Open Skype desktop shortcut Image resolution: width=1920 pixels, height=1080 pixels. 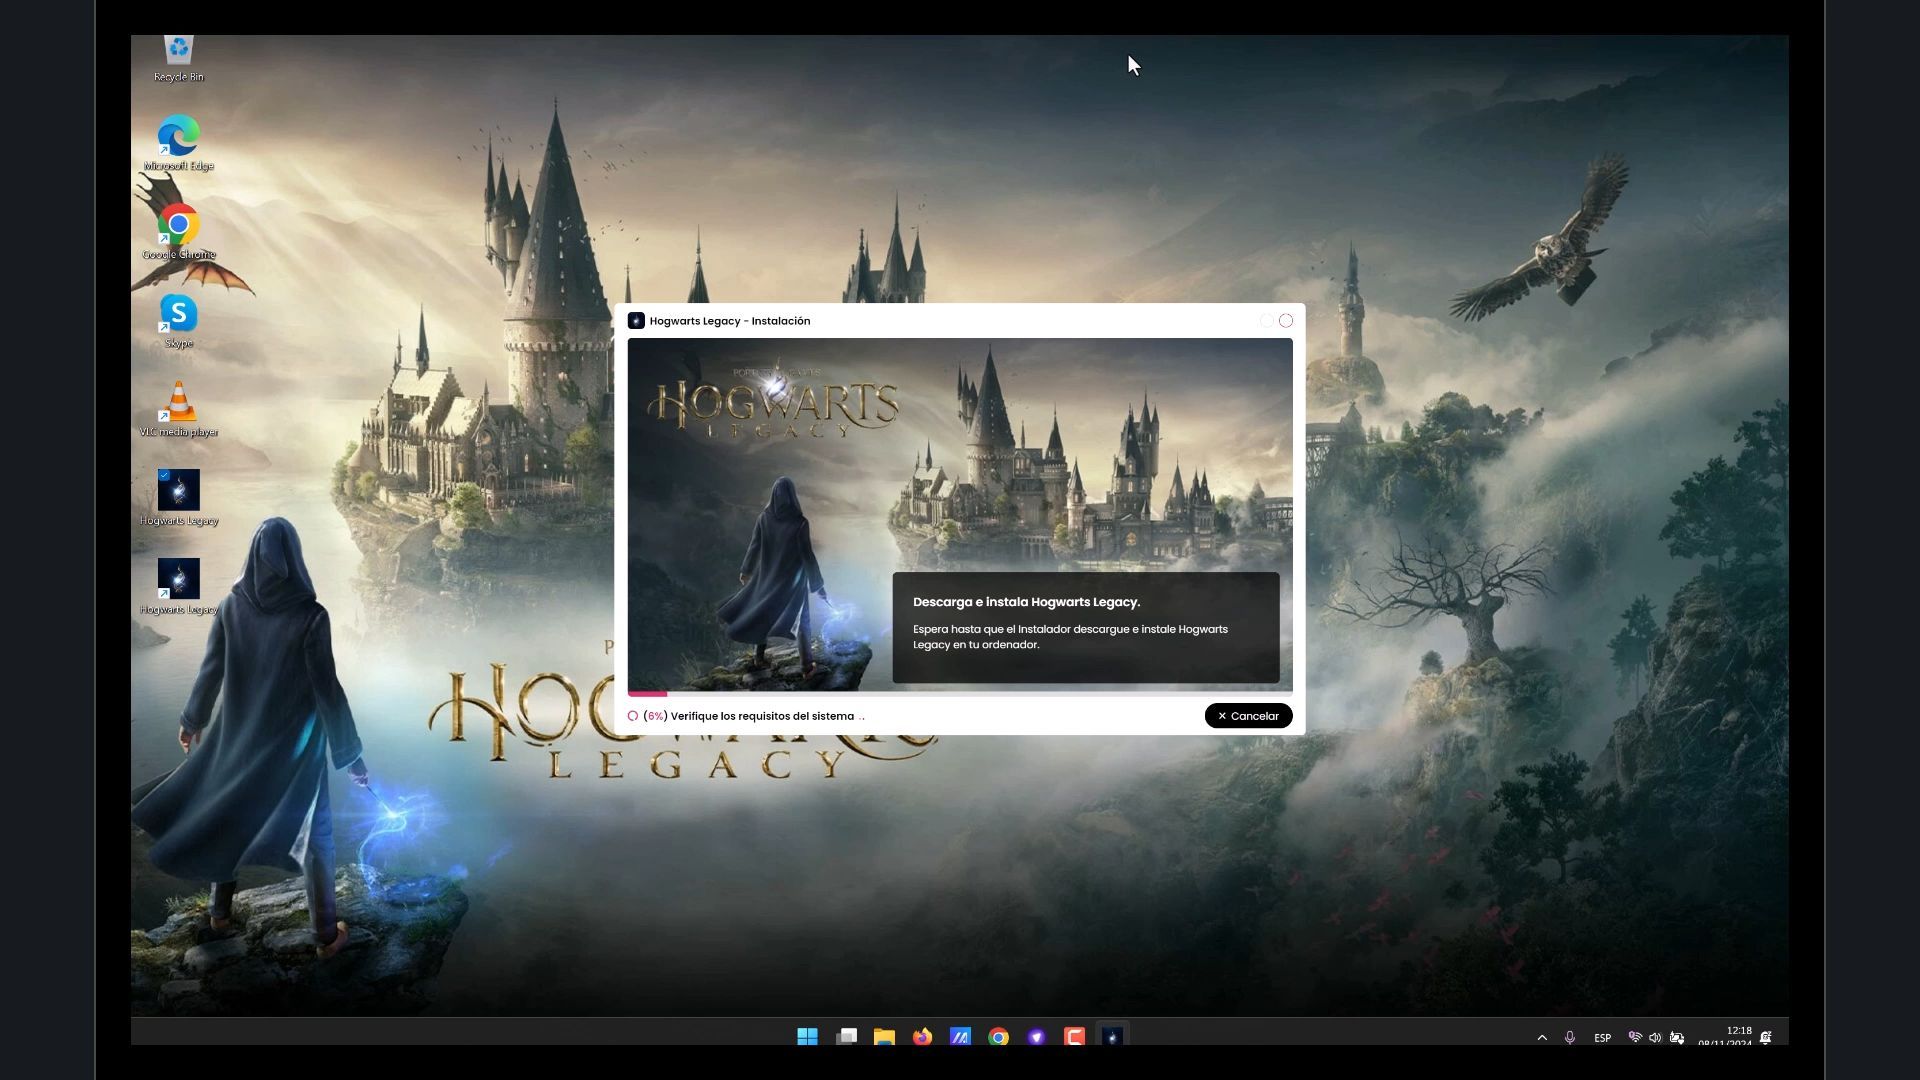coord(179,321)
